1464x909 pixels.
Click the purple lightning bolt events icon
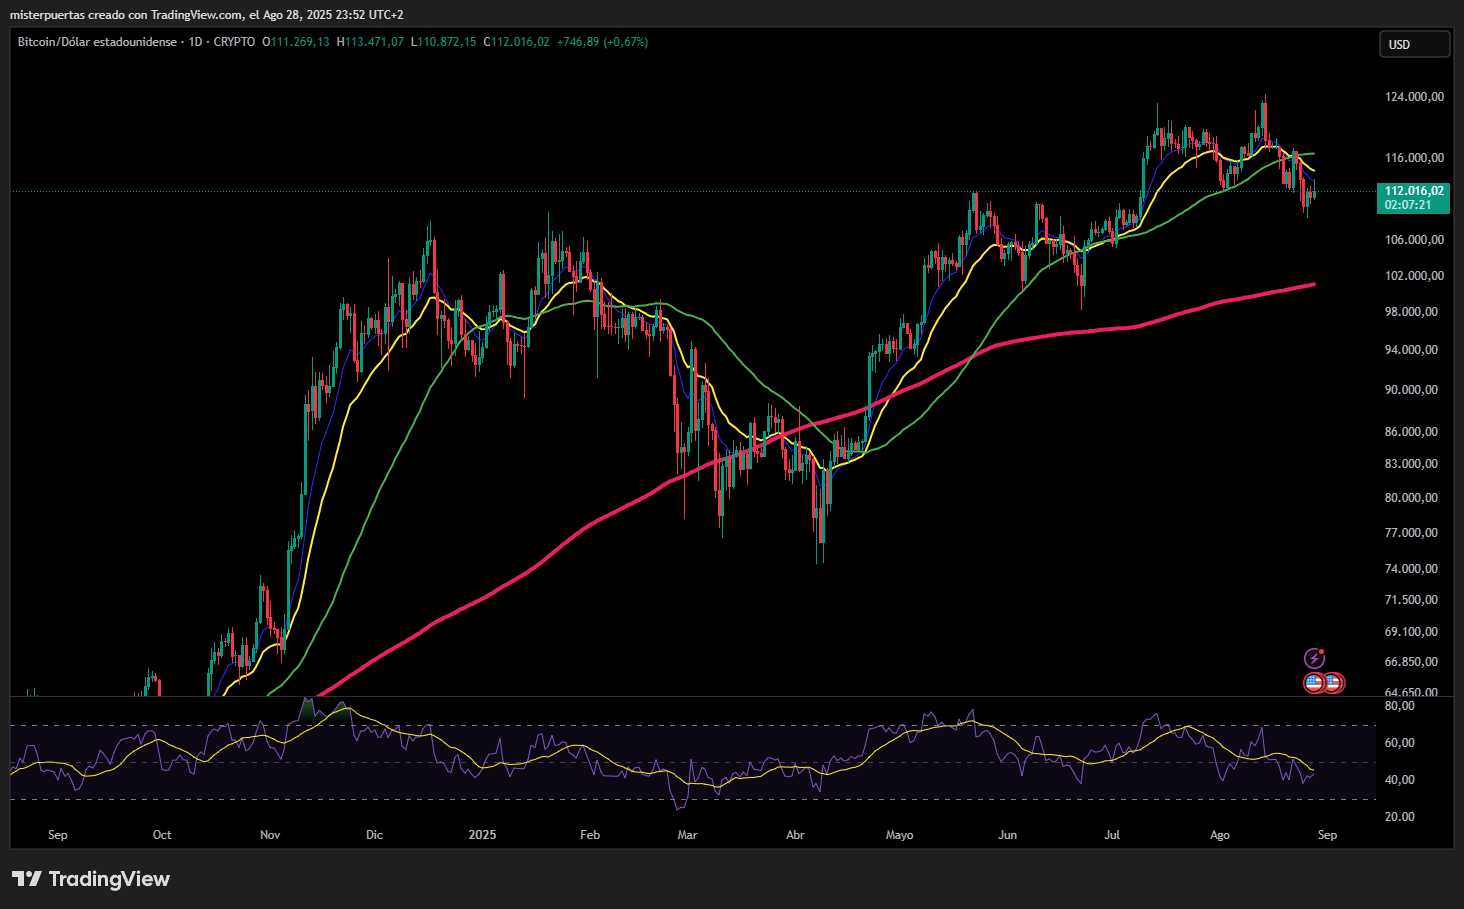coord(1314,658)
